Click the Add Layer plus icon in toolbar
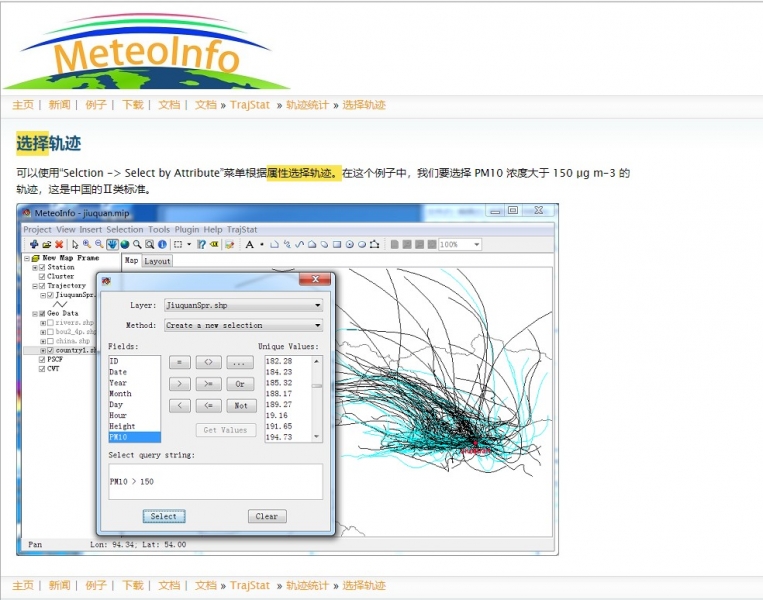Screen dimensions: 763x600 coord(34,244)
